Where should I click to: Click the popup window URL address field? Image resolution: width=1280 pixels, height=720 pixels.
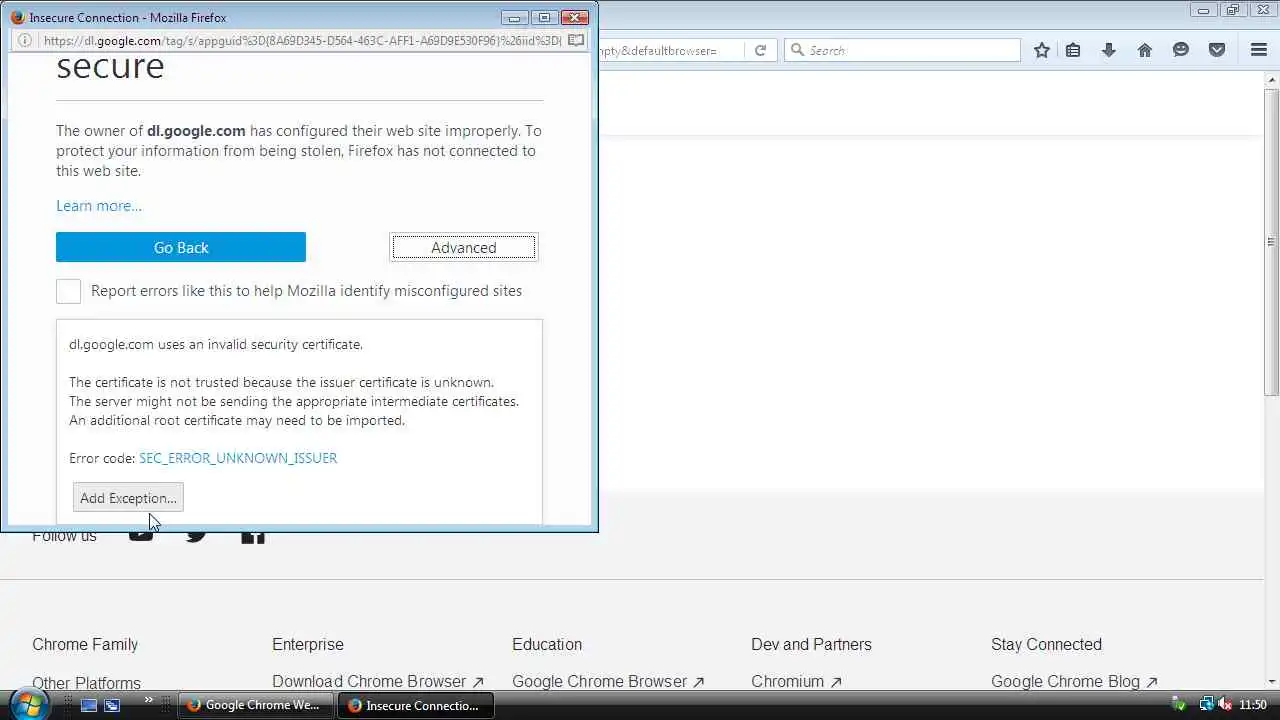click(301, 41)
